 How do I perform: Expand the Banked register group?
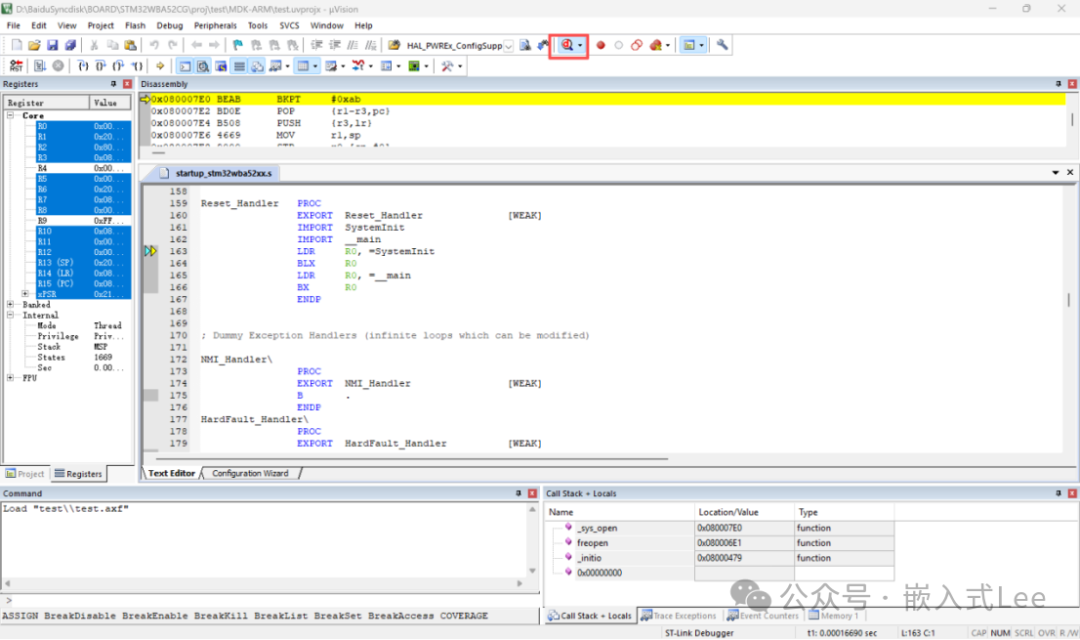pos(11,305)
